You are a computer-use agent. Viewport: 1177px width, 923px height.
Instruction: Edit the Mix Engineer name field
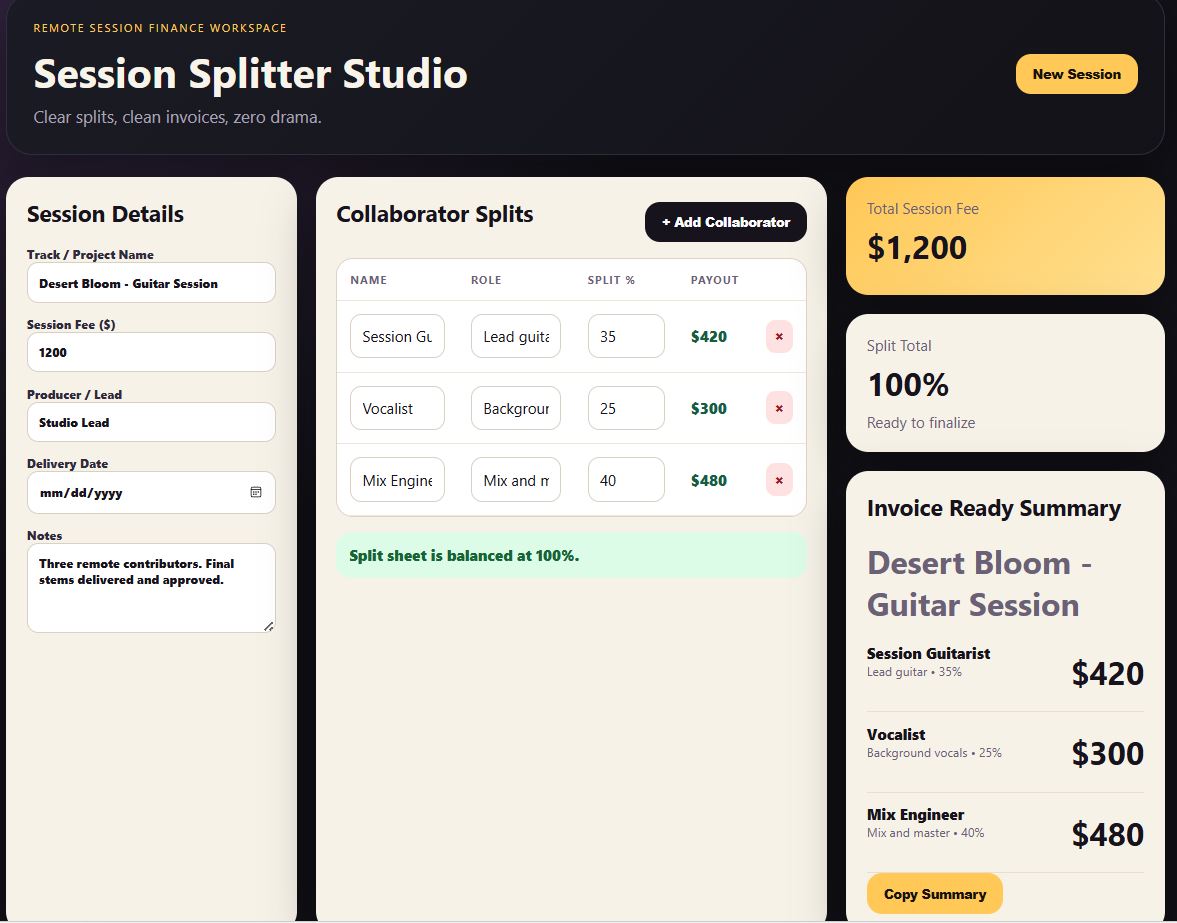[397, 480]
